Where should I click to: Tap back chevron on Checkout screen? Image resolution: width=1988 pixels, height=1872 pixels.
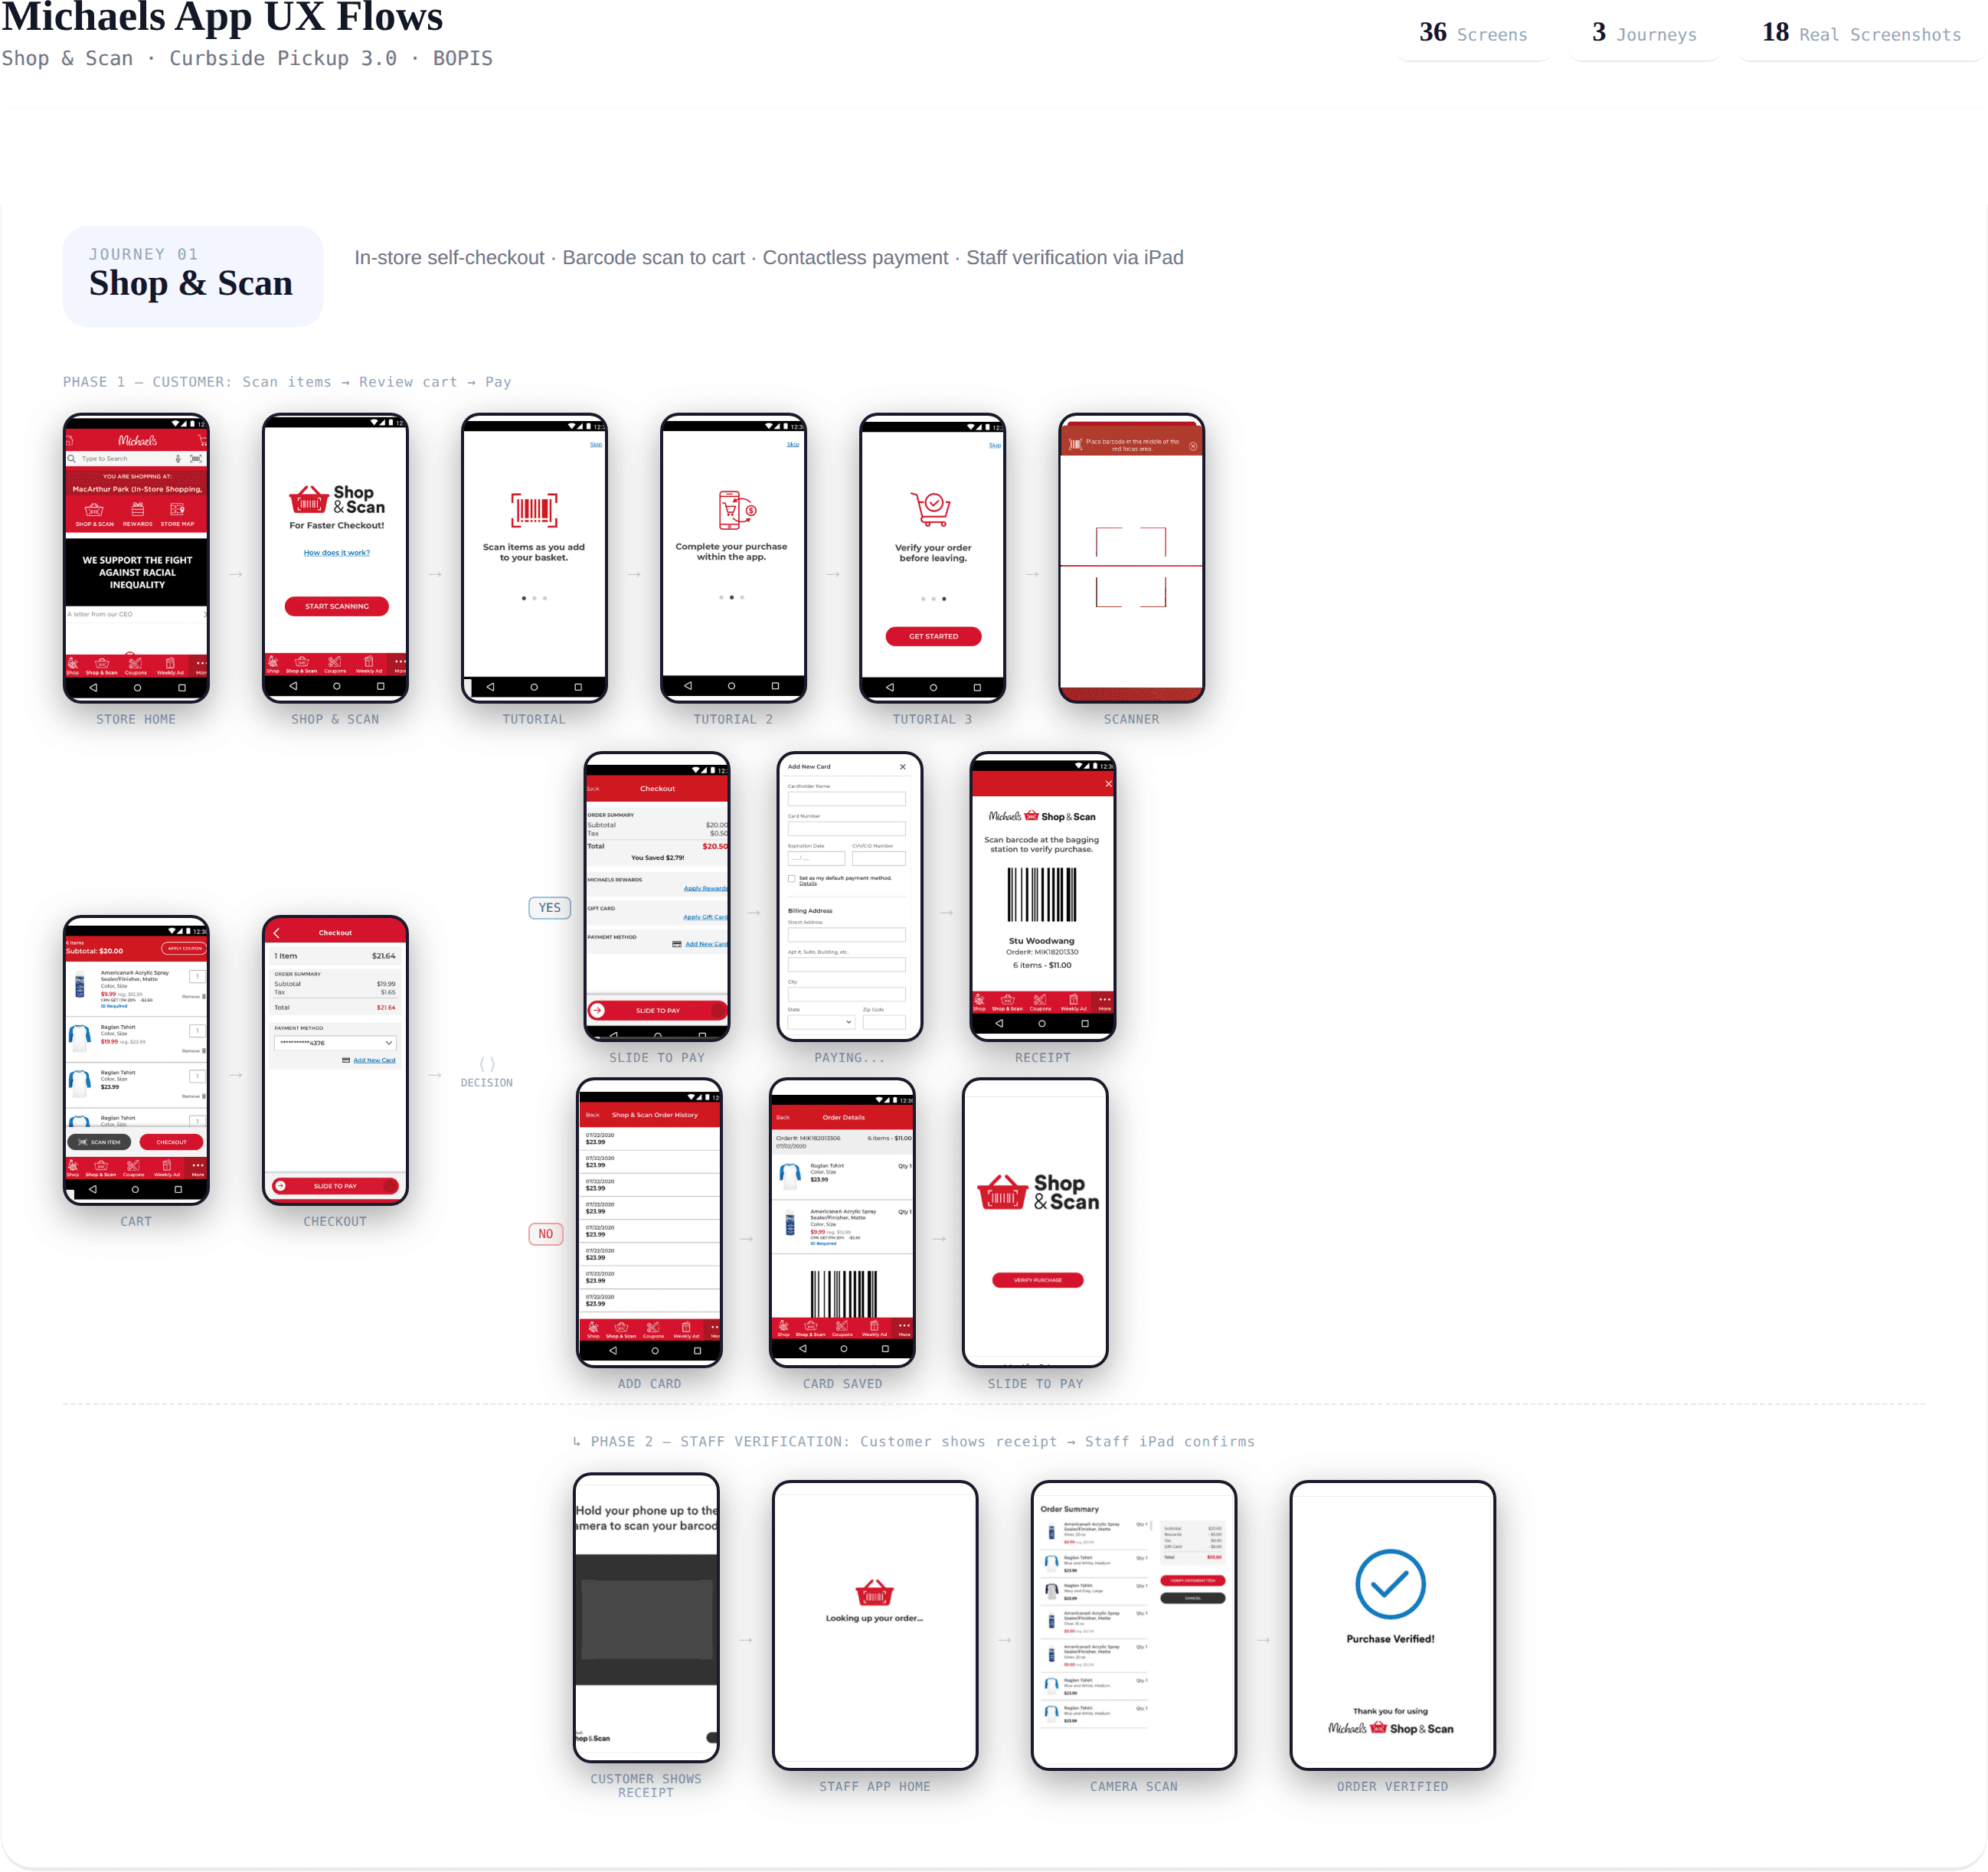(x=277, y=933)
